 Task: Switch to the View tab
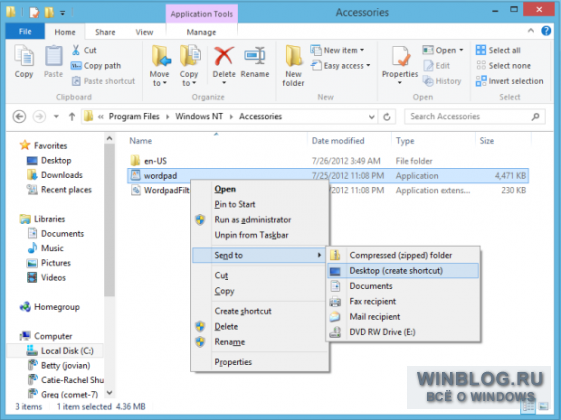click(144, 32)
